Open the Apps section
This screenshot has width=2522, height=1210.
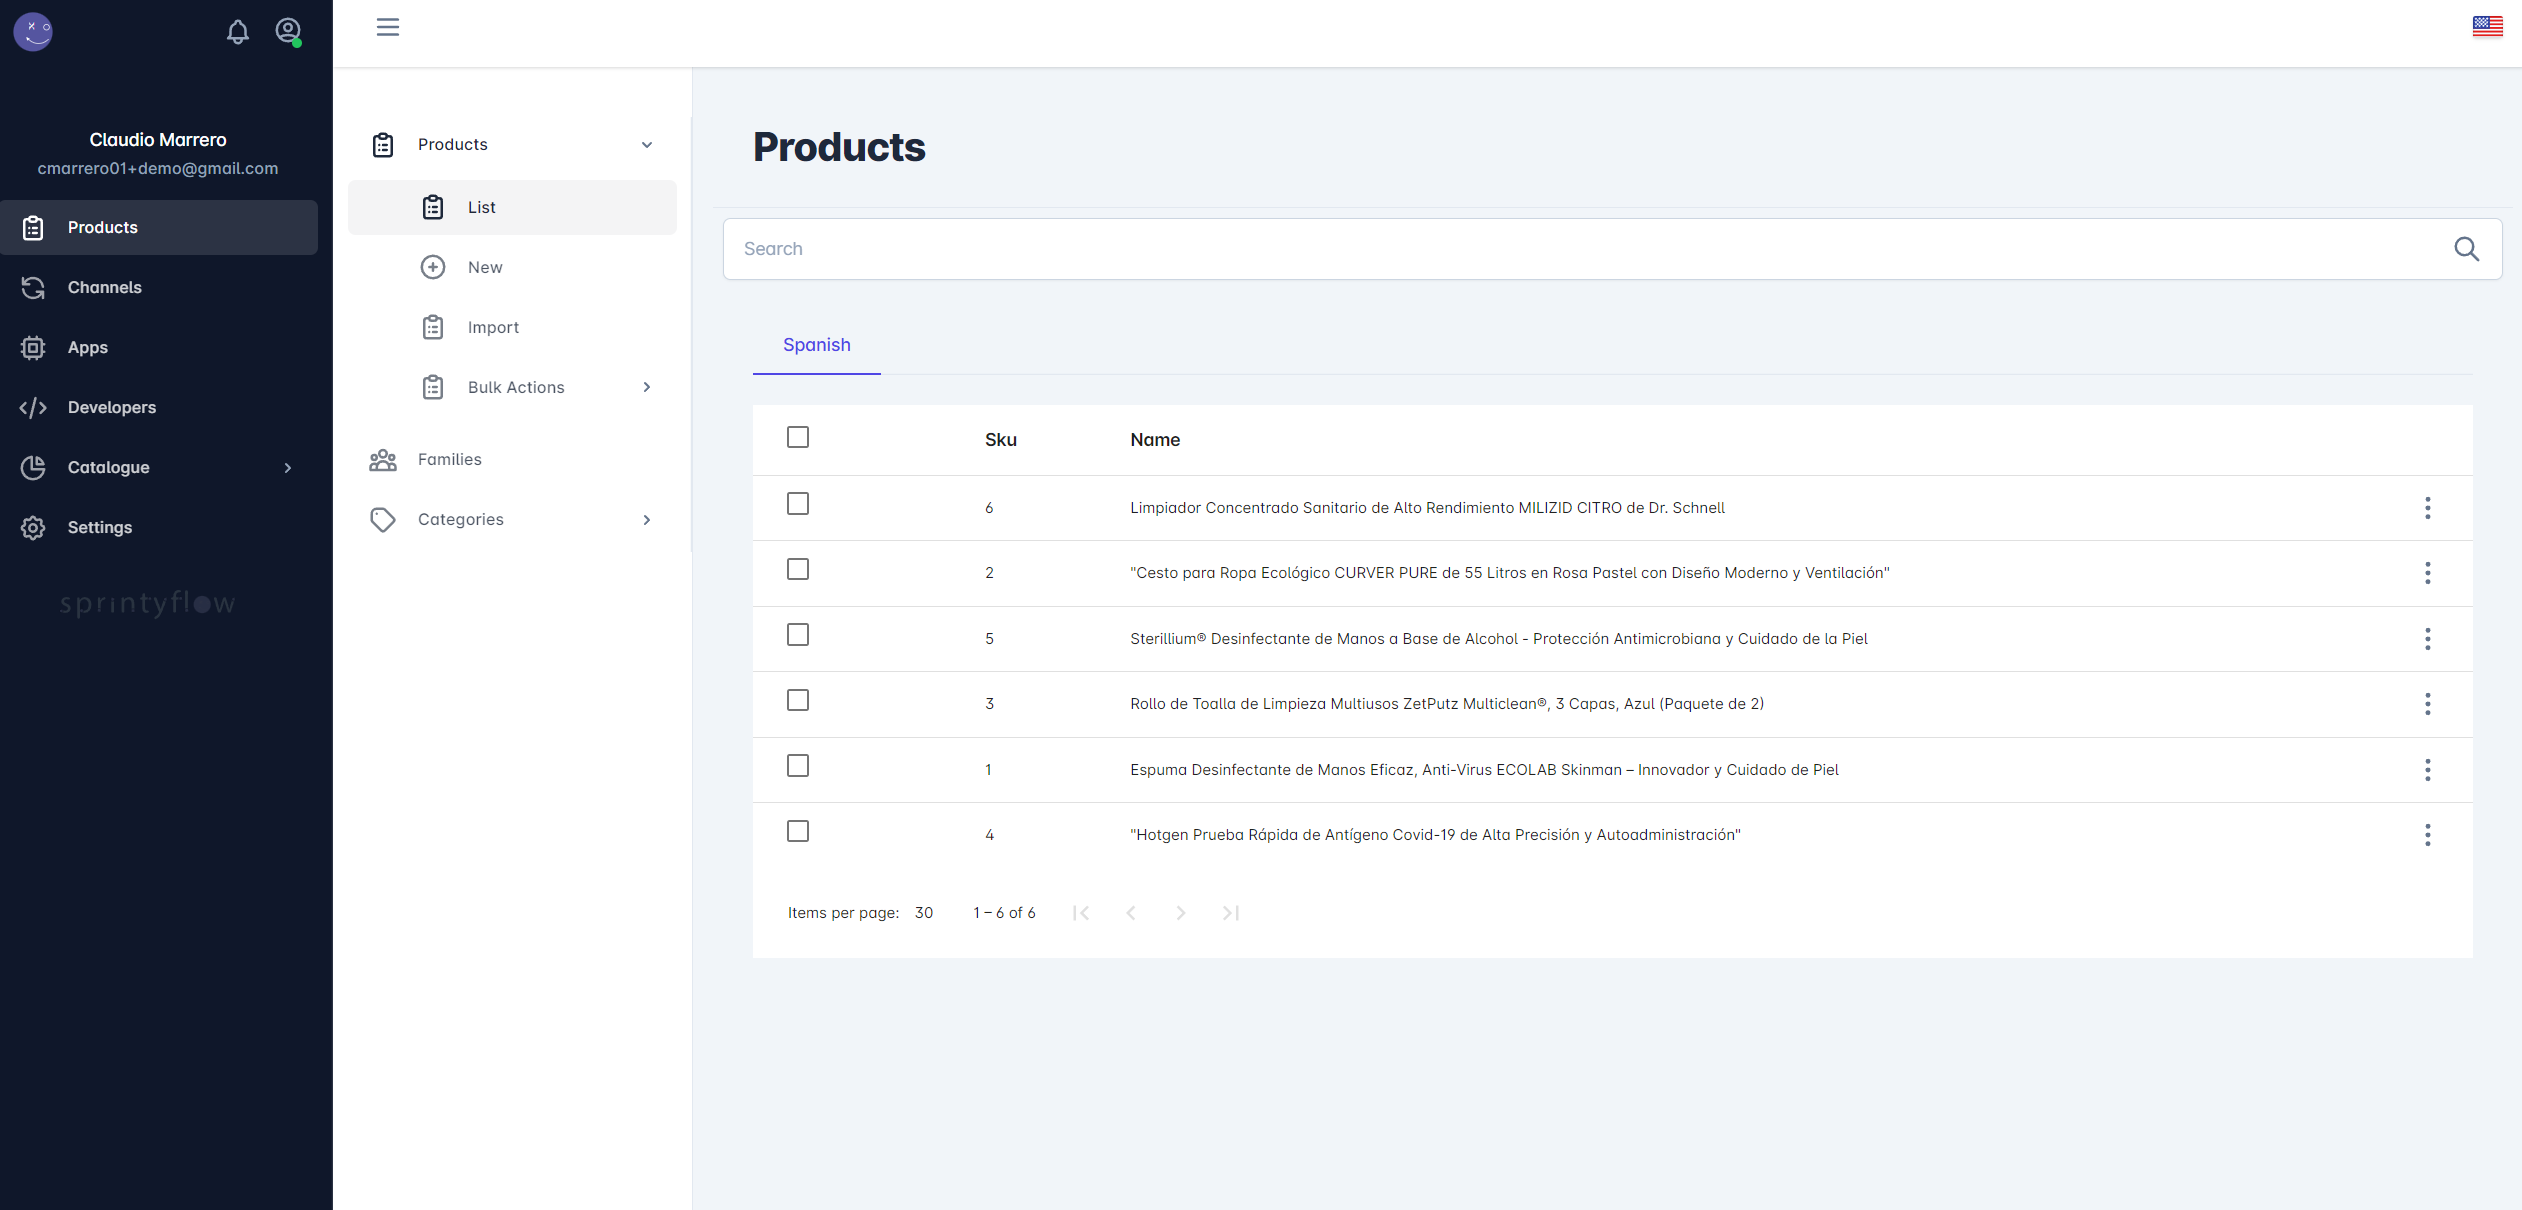pyautogui.click(x=88, y=347)
